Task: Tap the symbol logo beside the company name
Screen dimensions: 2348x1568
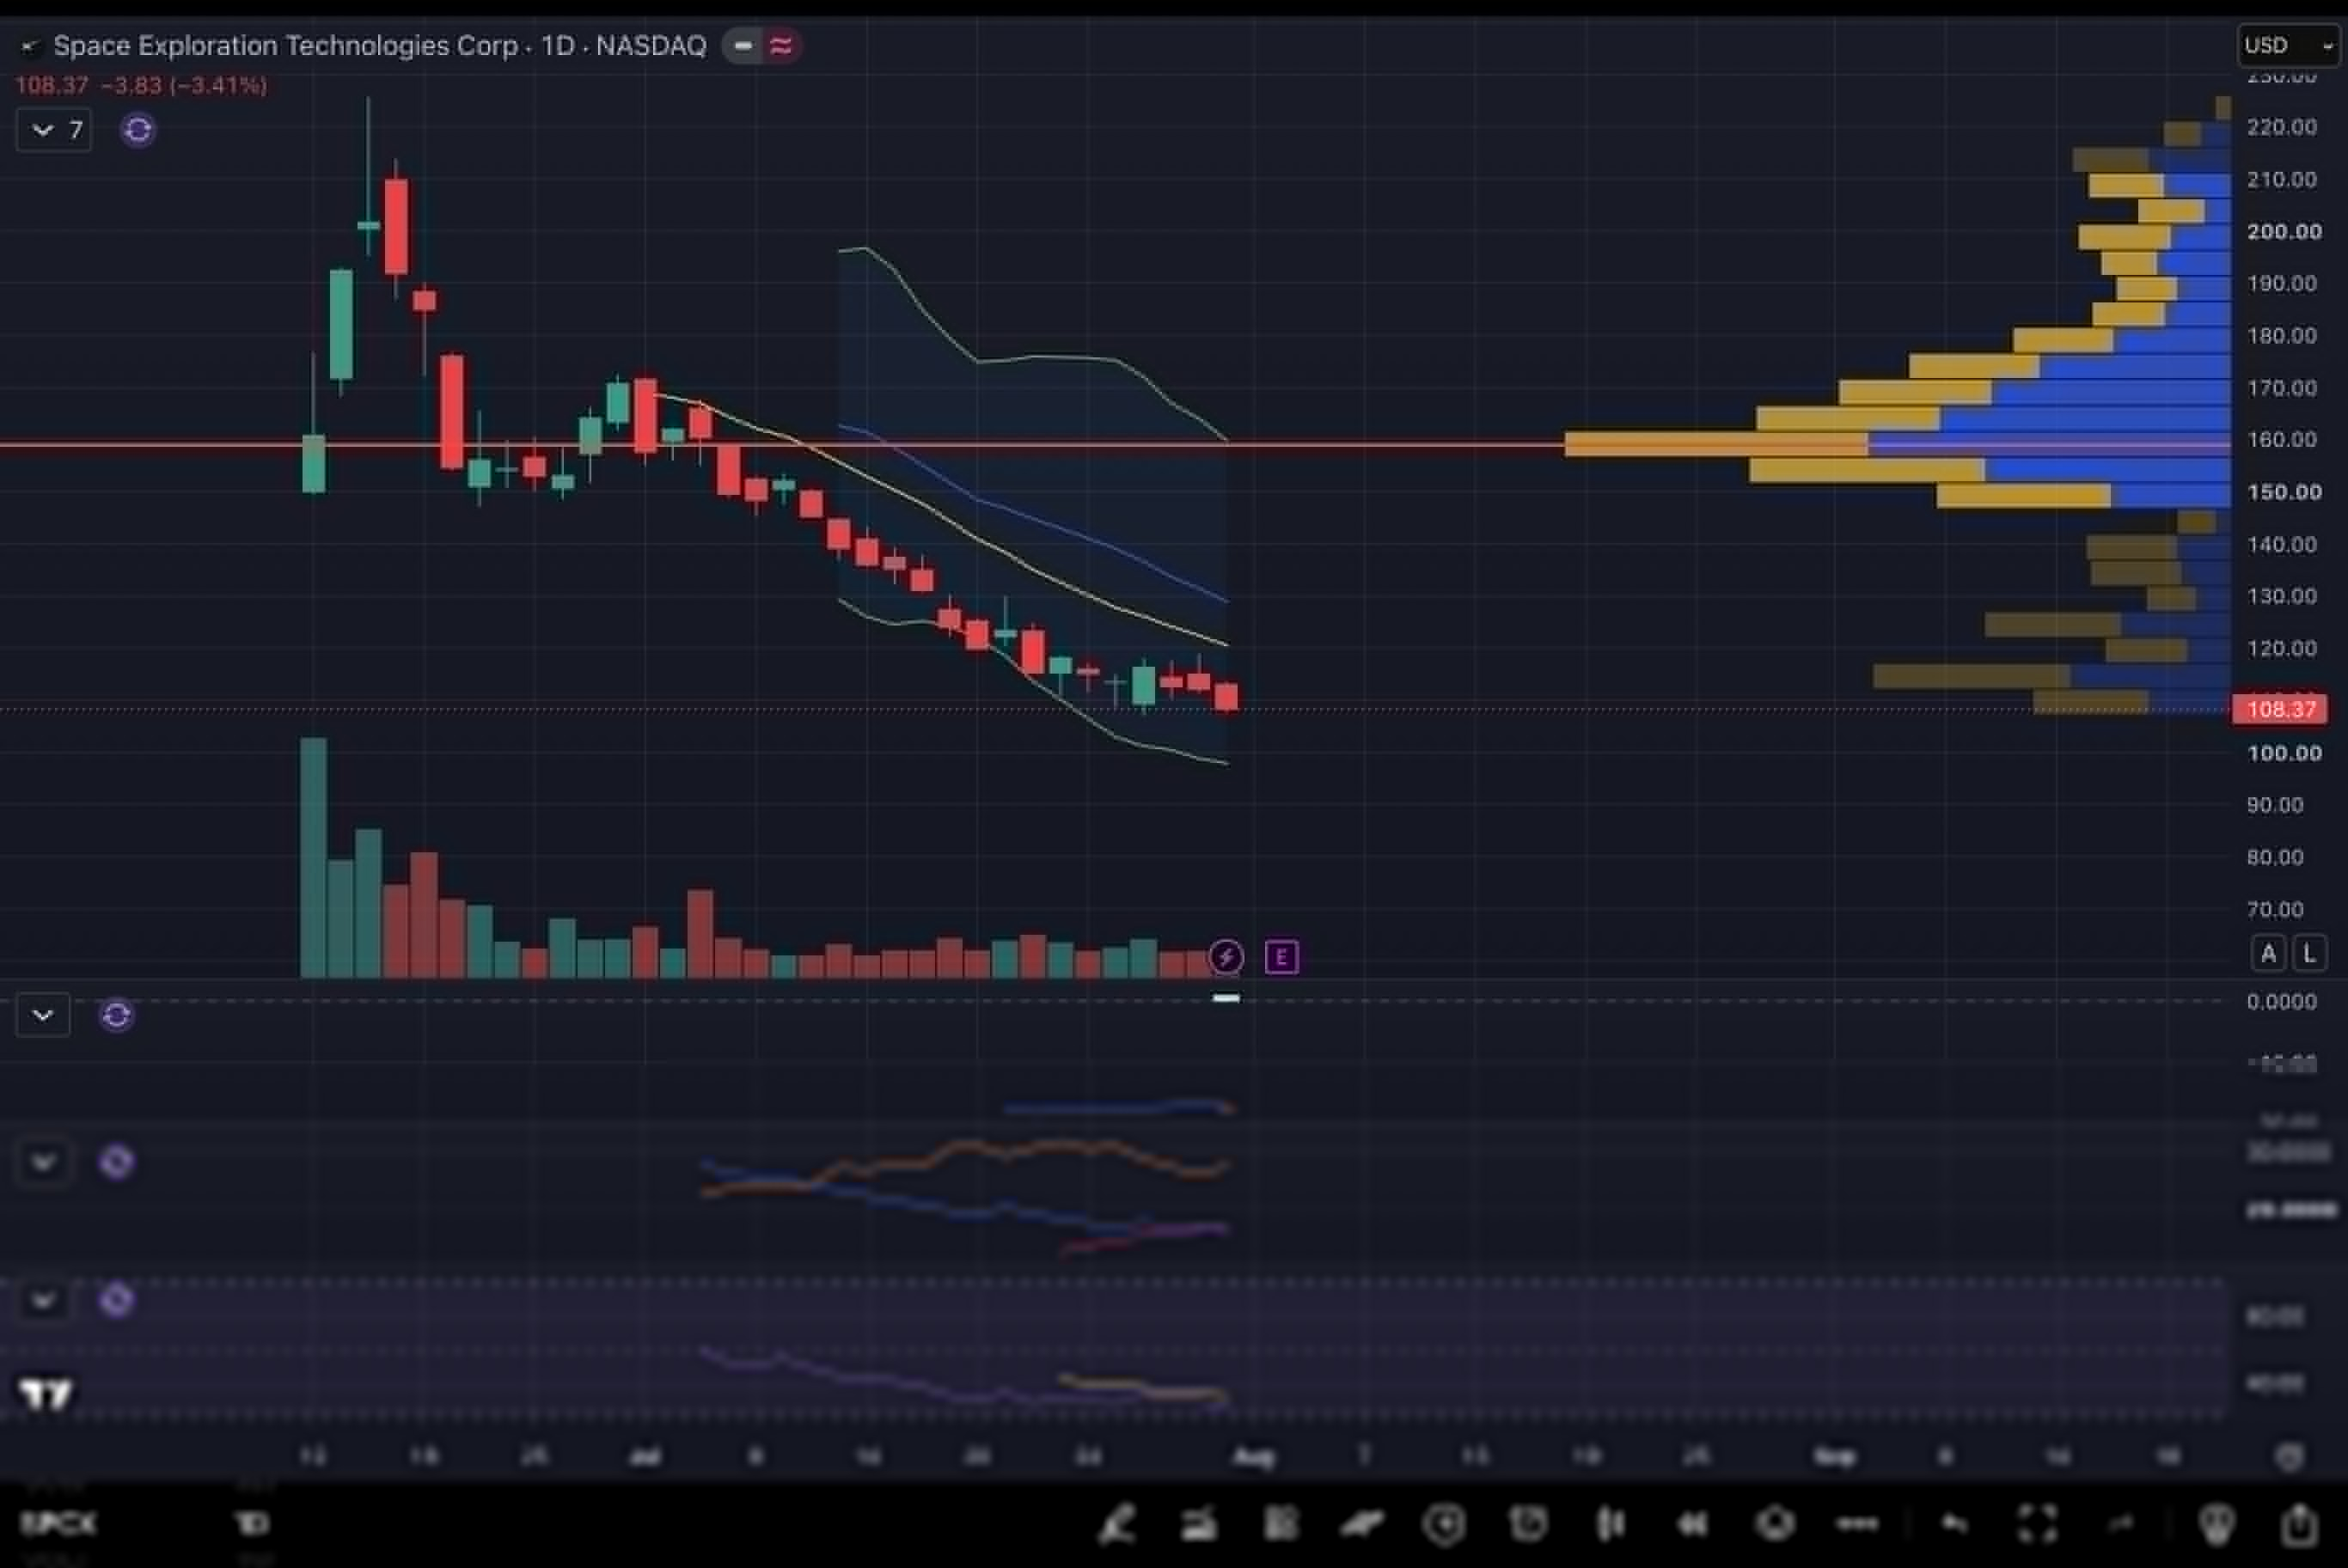Action: click(x=30, y=46)
